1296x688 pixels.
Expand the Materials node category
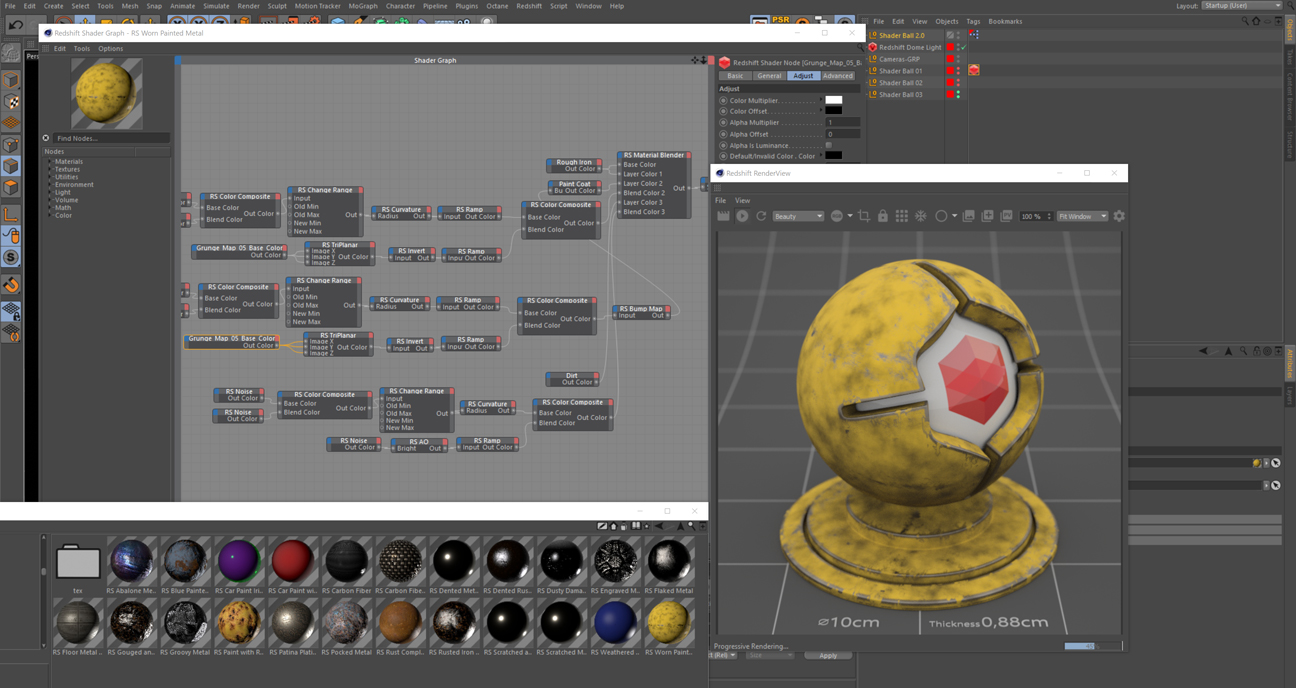pos(50,161)
